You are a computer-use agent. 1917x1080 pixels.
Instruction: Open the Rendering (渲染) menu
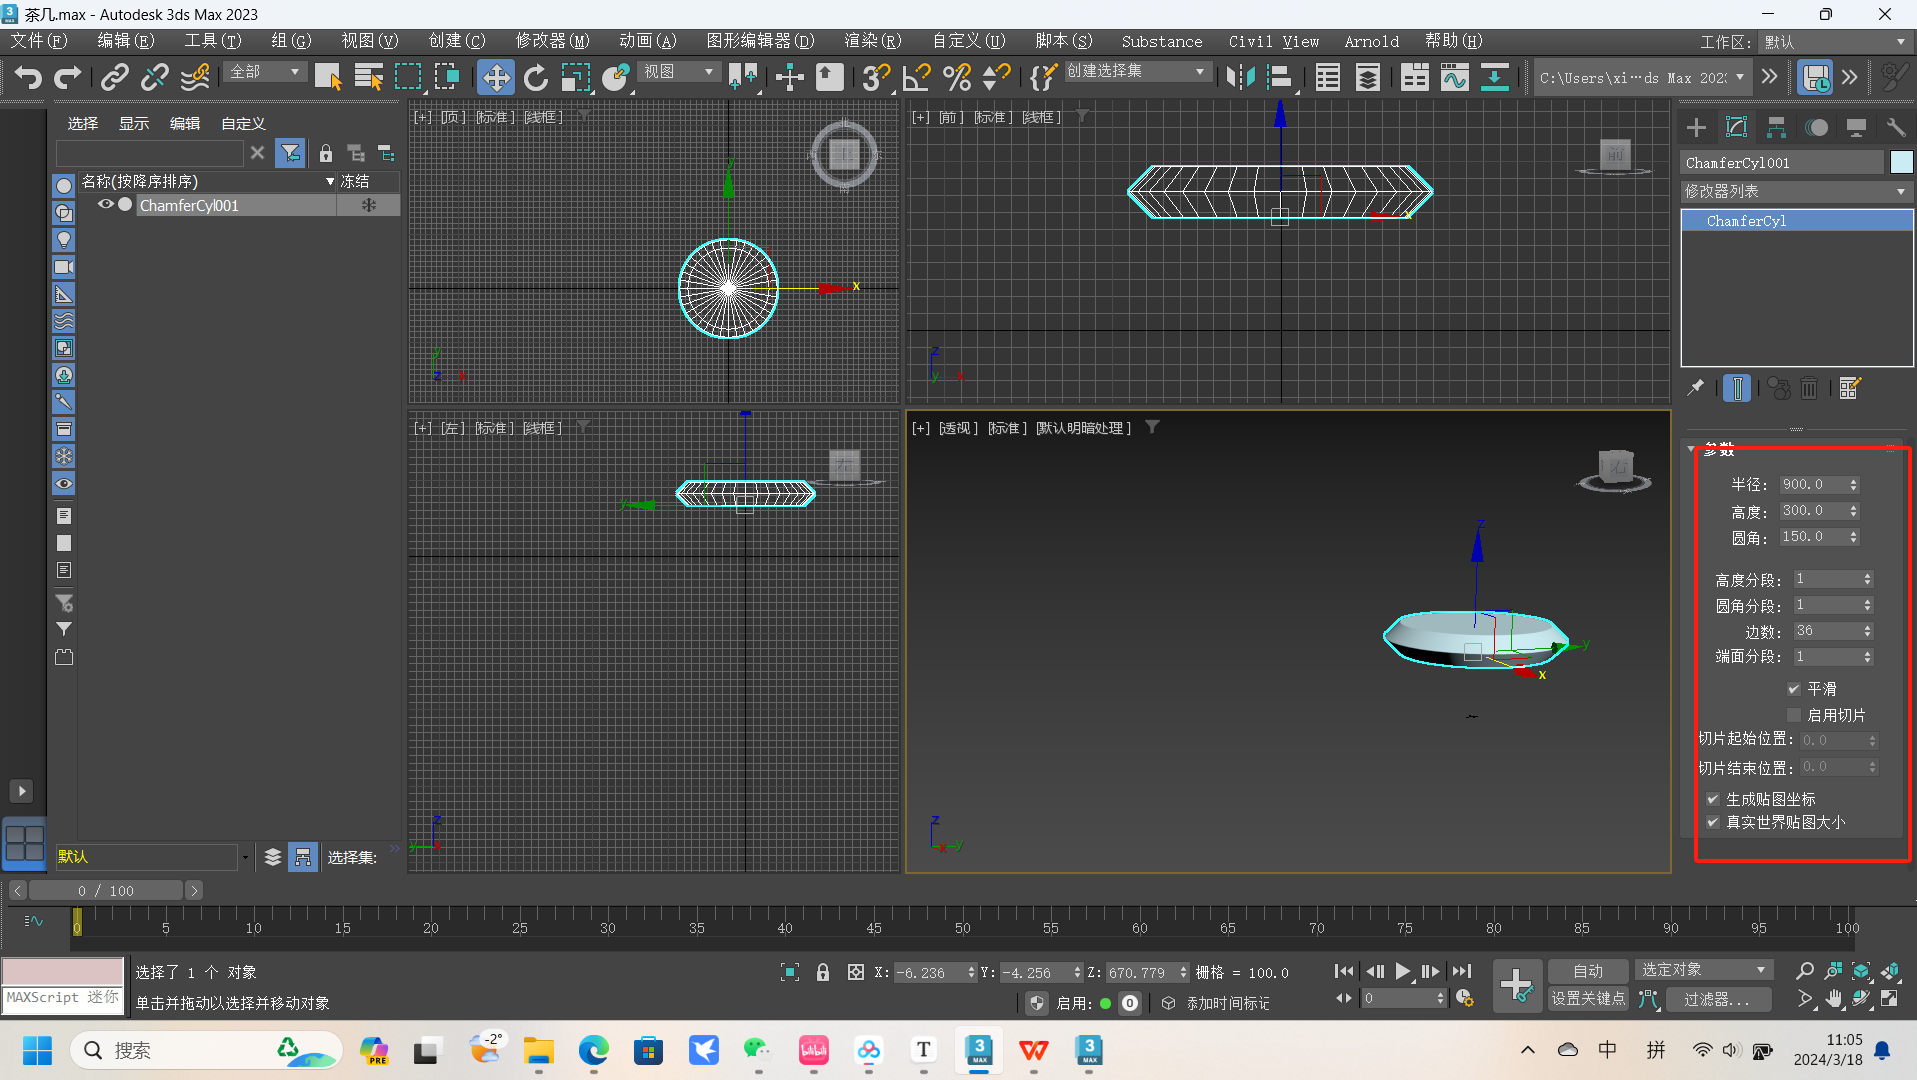873,41
